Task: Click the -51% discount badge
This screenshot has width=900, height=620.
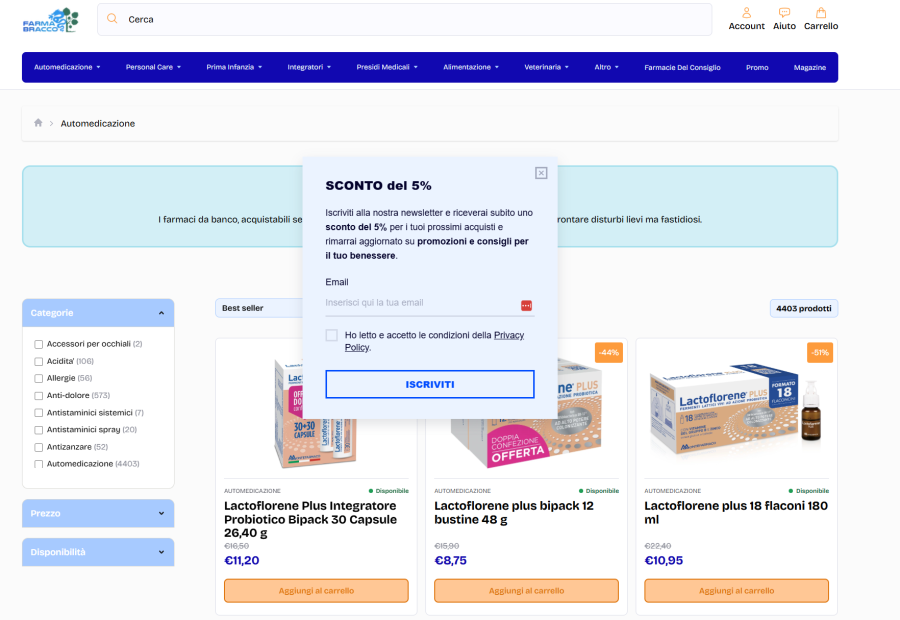Action: [x=820, y=352]
